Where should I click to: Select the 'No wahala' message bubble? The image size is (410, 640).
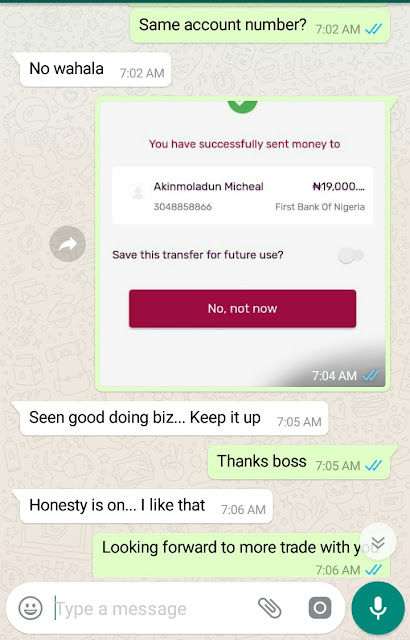(95, 69)
